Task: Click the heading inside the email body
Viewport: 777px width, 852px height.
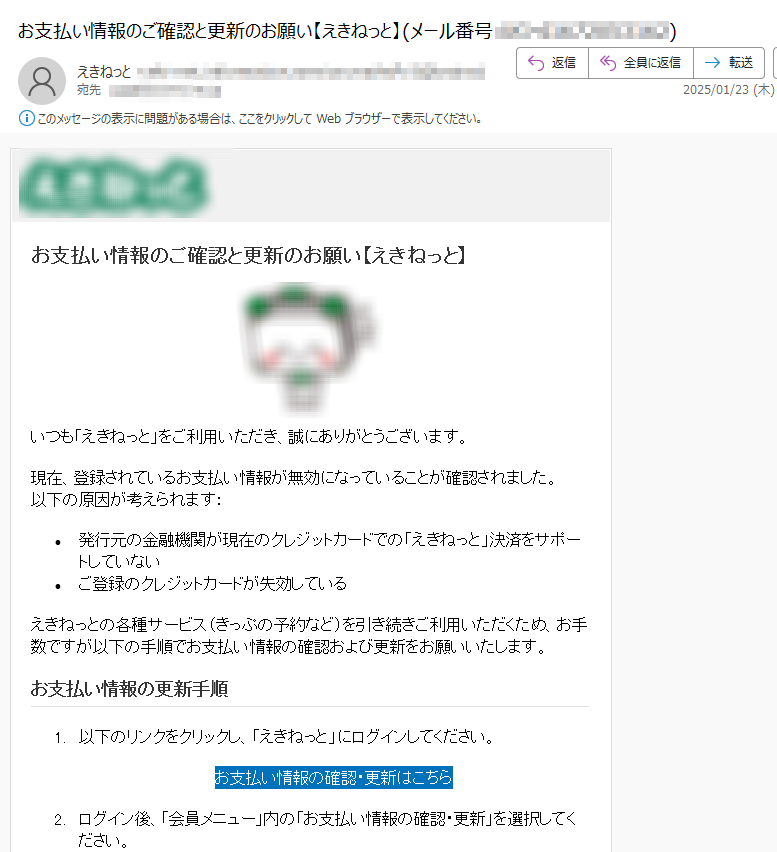Action: (x=248, y=255)
